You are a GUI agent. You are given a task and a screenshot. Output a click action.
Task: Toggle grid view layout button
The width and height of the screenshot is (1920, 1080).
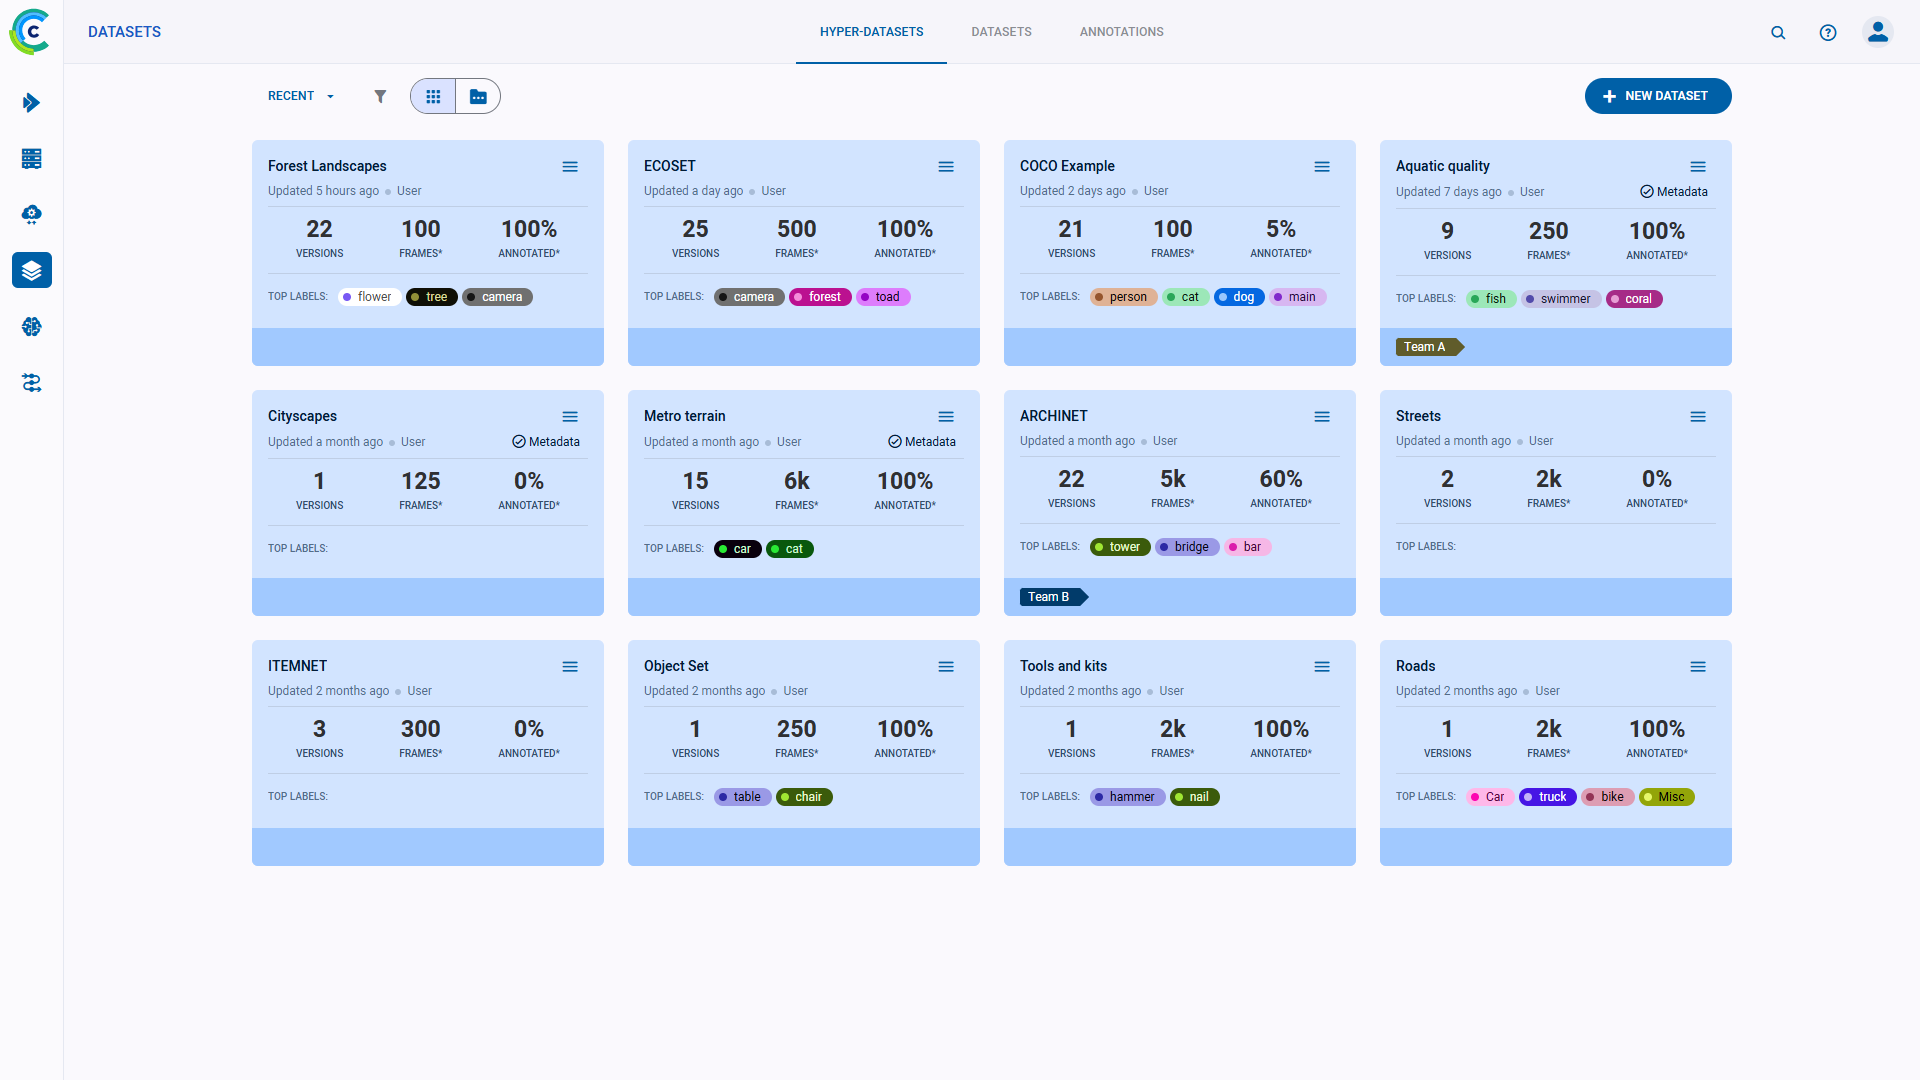(x=434, y=95)
